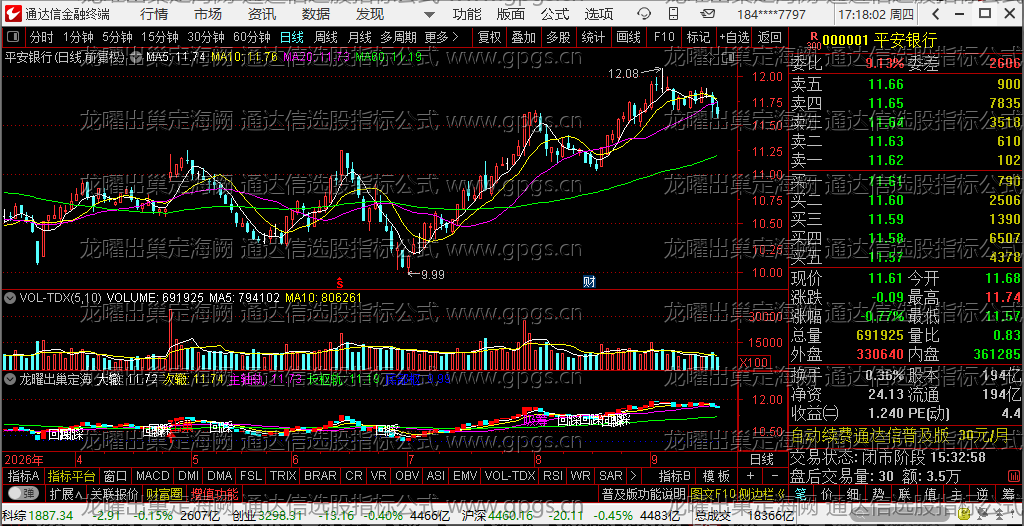This screenshot has height=526, width=1024.
Task: Select the 主 tab in the side panel
Action: tap(956, 493)
